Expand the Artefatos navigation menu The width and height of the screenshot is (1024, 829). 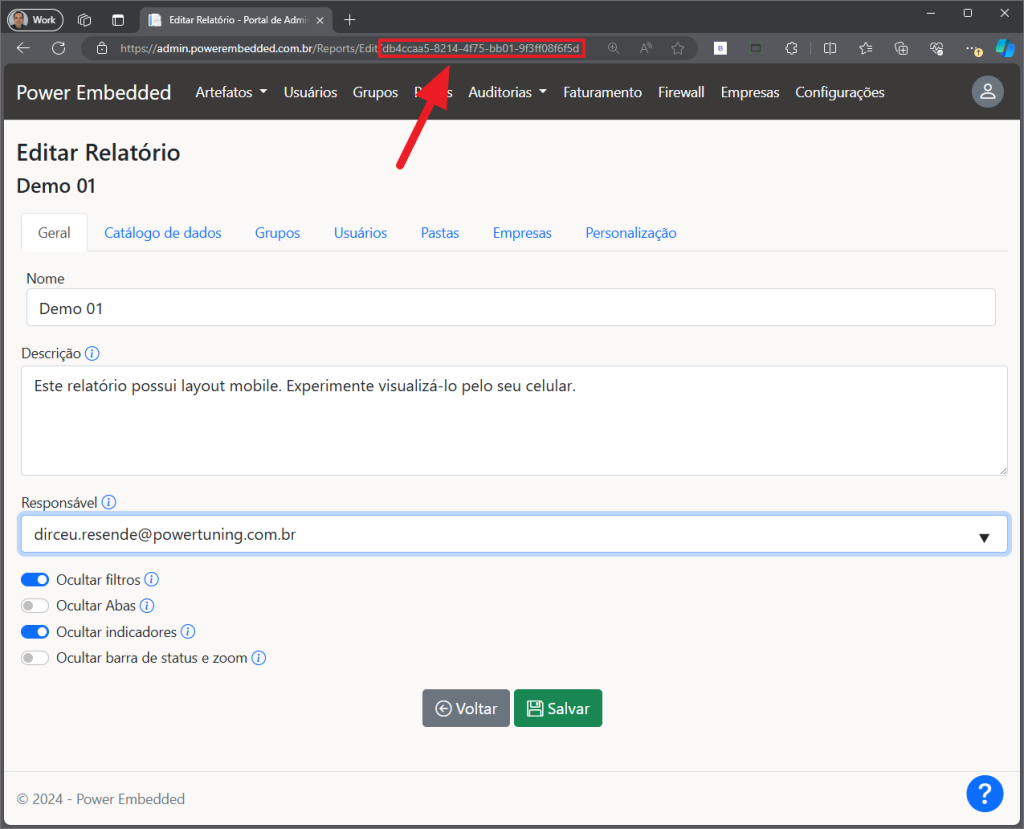click(231, 92)
